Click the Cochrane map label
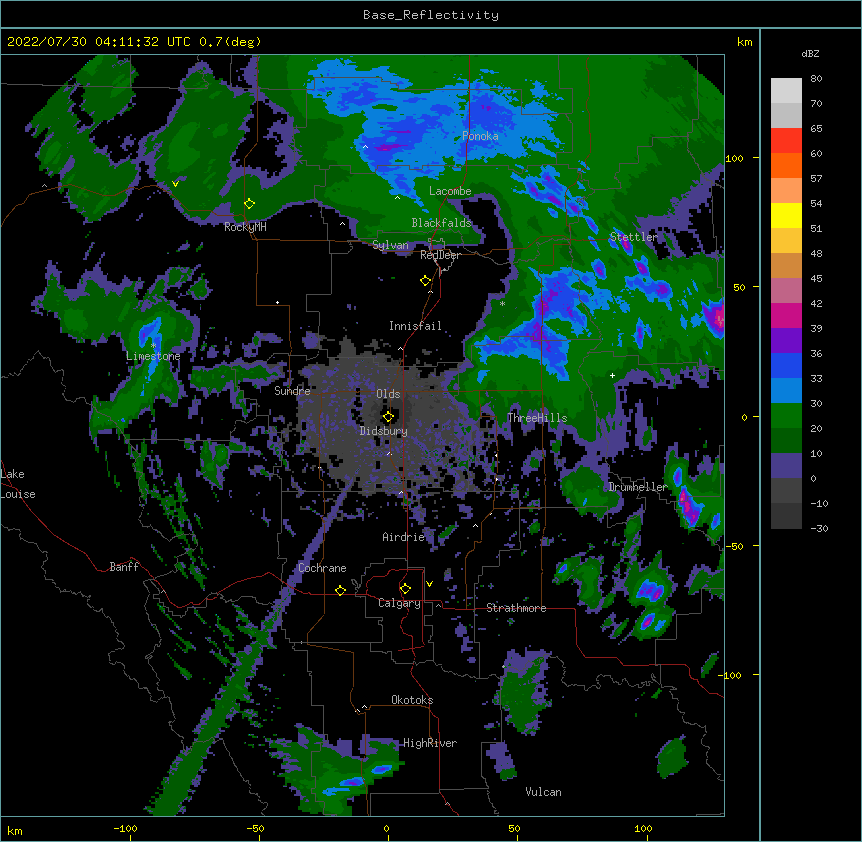 pos(322,568)
